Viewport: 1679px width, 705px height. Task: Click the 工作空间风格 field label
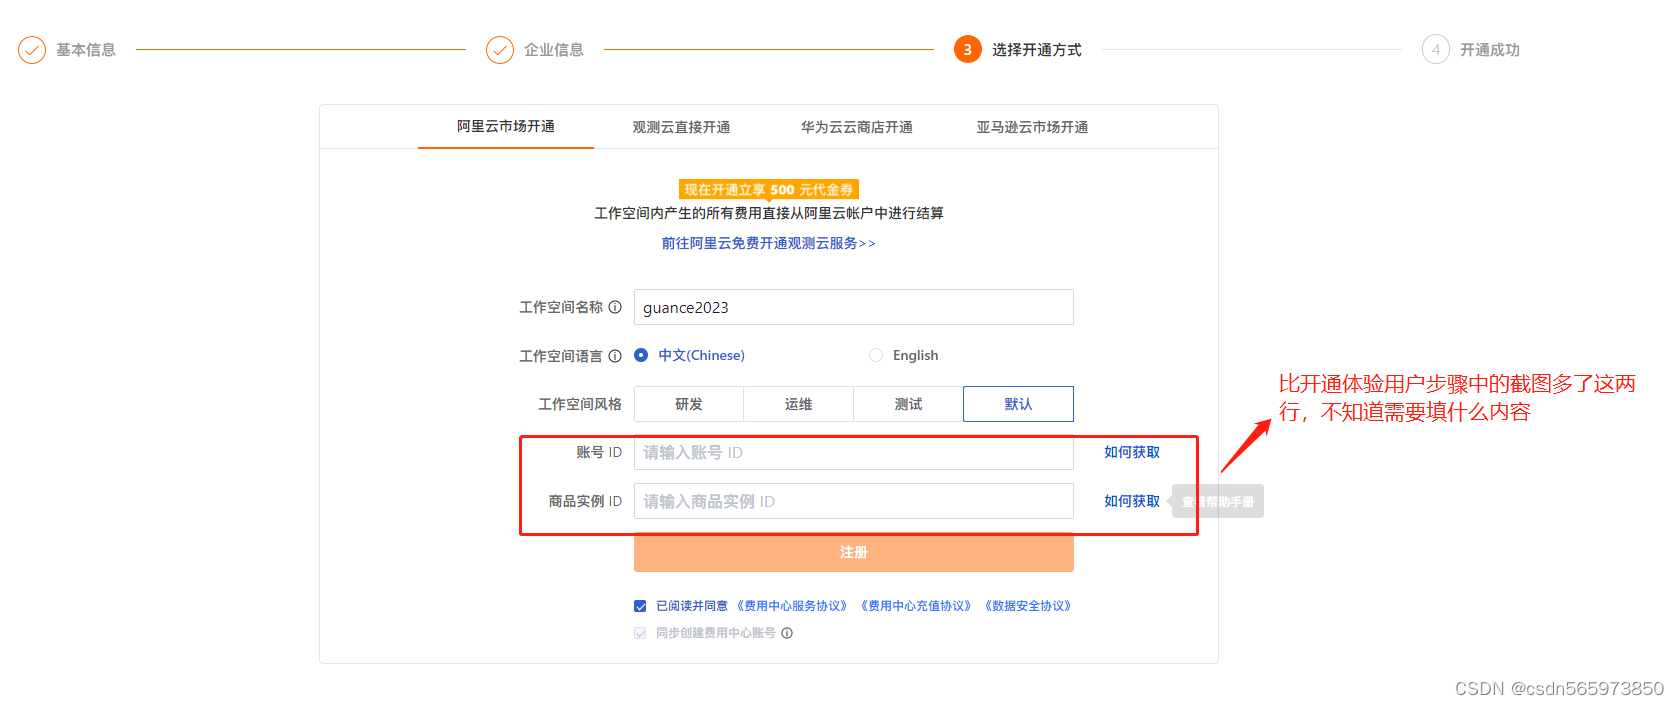click(580, 404)
